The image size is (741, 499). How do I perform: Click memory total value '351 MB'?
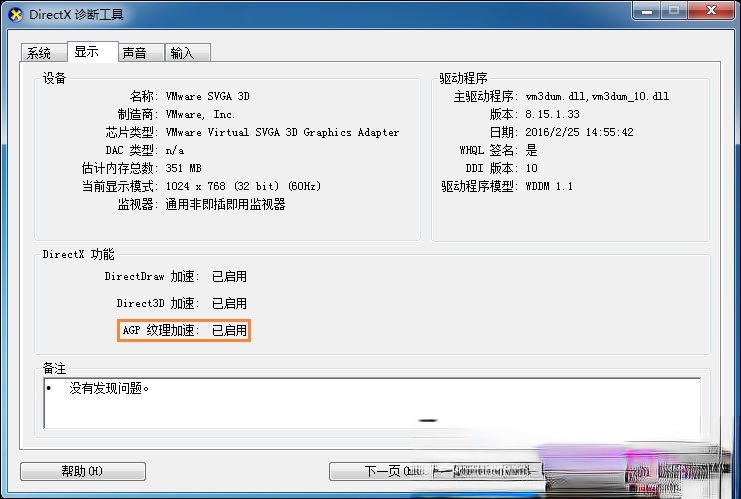[183, 168]
